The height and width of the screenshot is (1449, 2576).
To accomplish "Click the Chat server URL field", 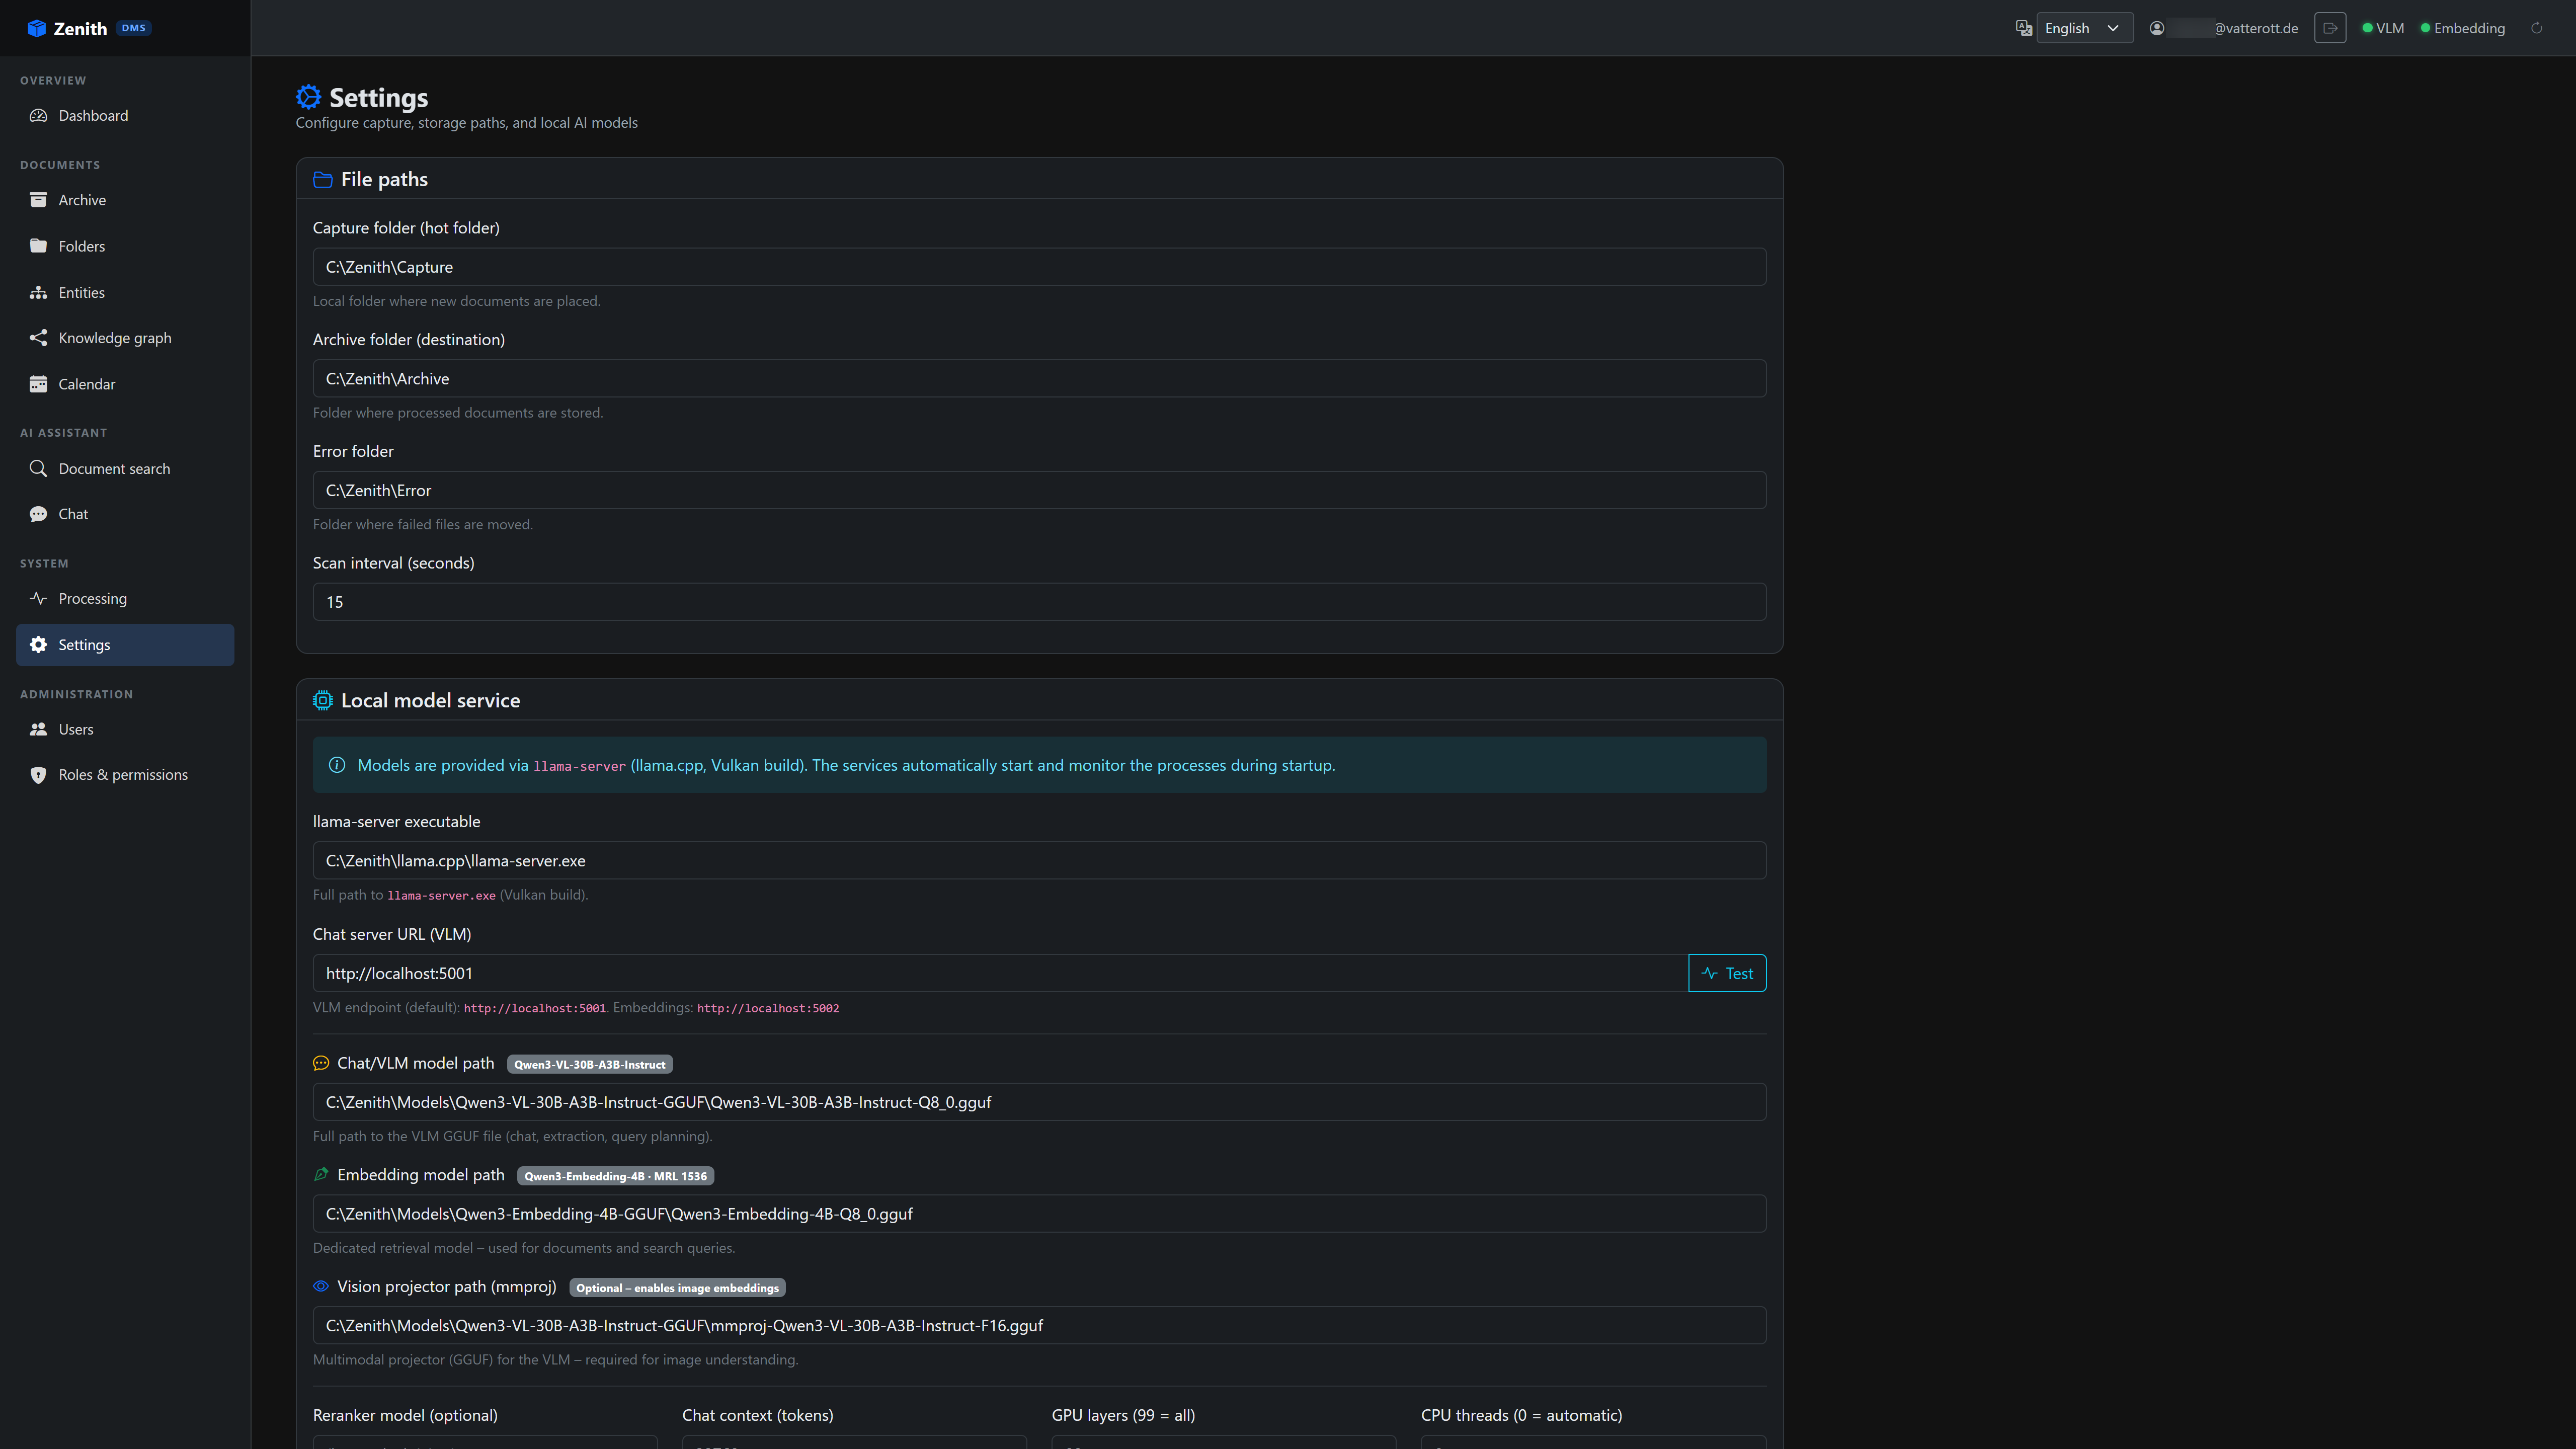I will 1000,974.
